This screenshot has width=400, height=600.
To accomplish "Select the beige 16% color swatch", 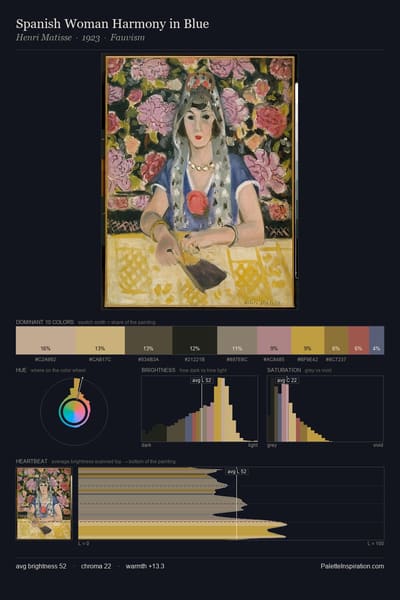I will [46, 340].
